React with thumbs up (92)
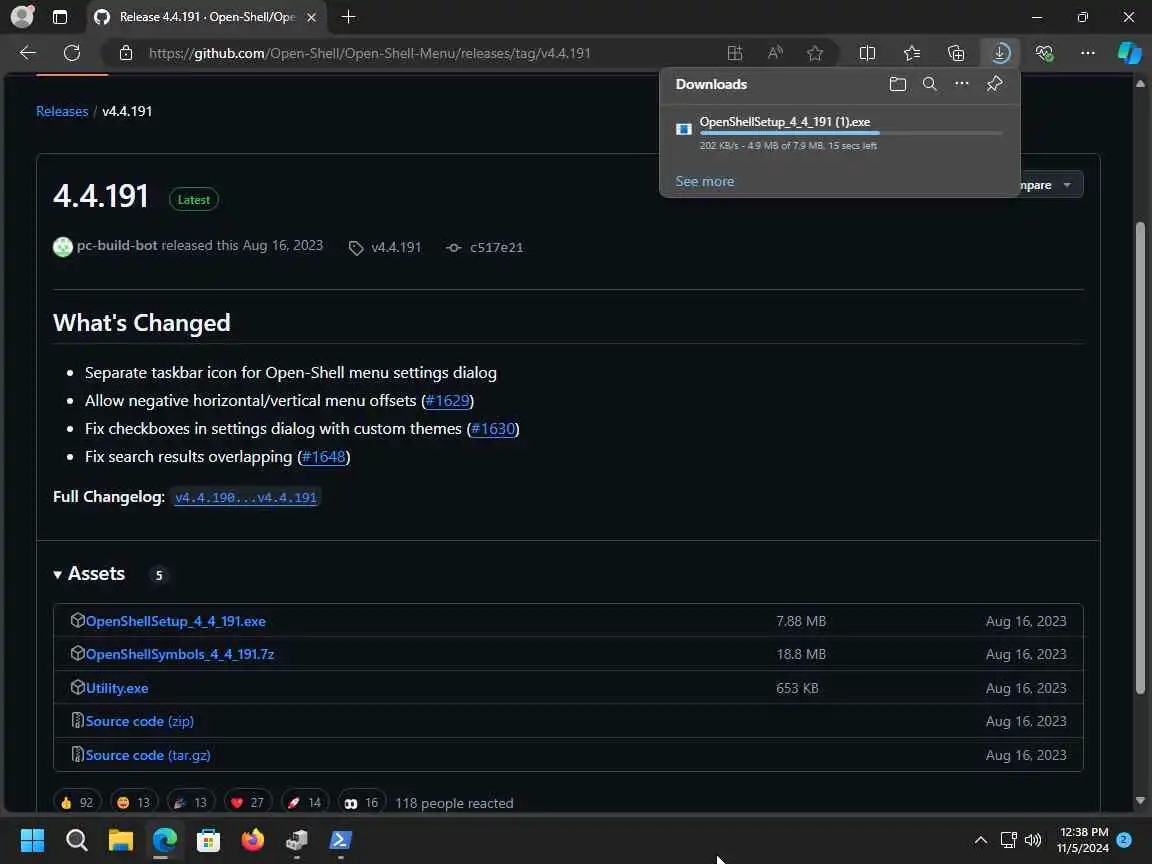Screen dimensions: 1152x864 click(77, 802)
